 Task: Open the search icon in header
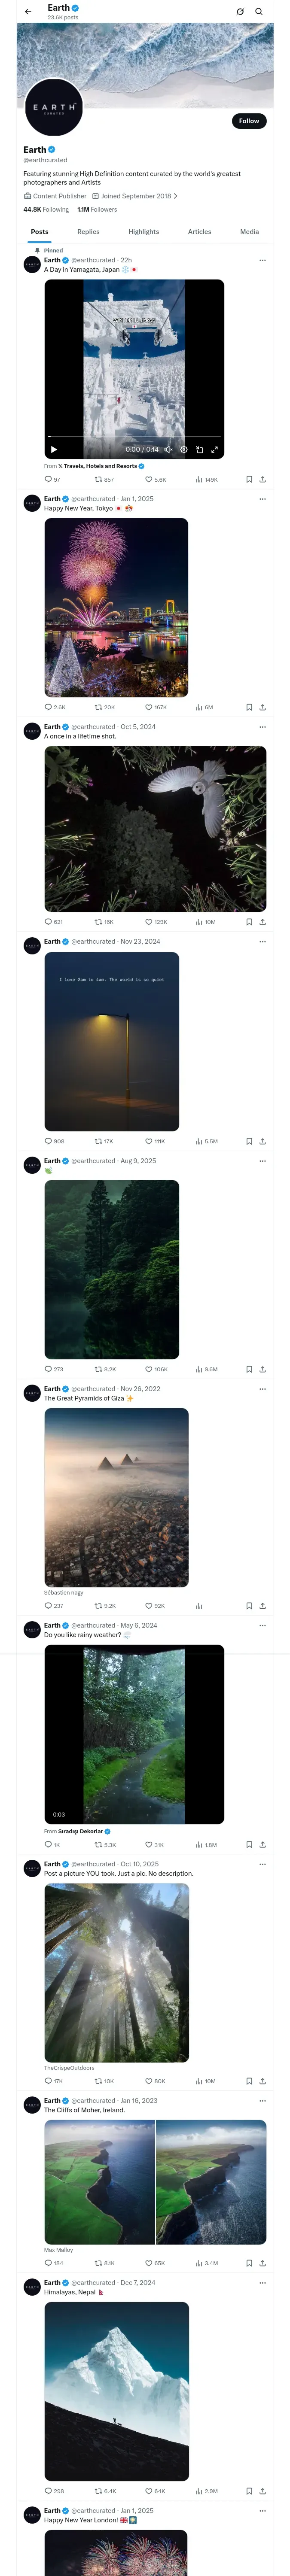pyautogui.click(x=259, y=12)
